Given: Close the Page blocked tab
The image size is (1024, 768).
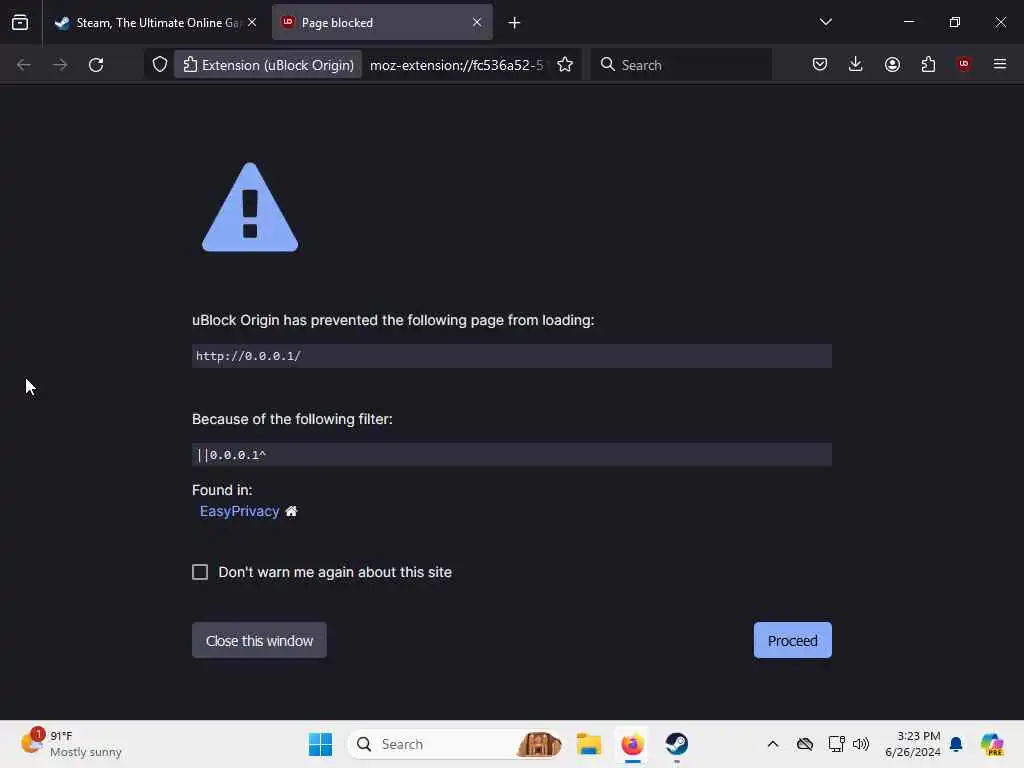Looking at the screenshot, I should pyautogui.click(x=477, y=23).
